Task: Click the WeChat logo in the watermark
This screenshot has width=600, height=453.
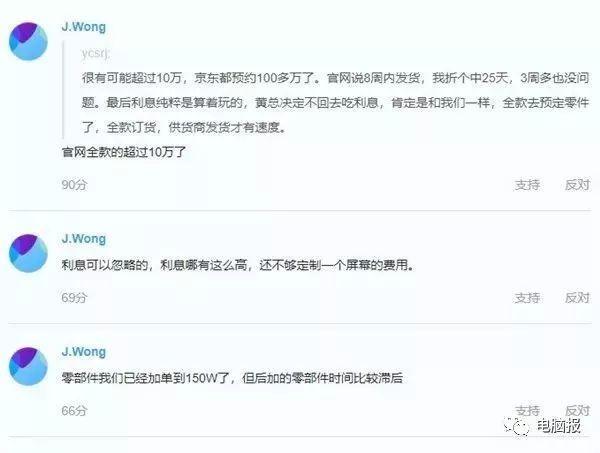Action: (x=515, y=425)
